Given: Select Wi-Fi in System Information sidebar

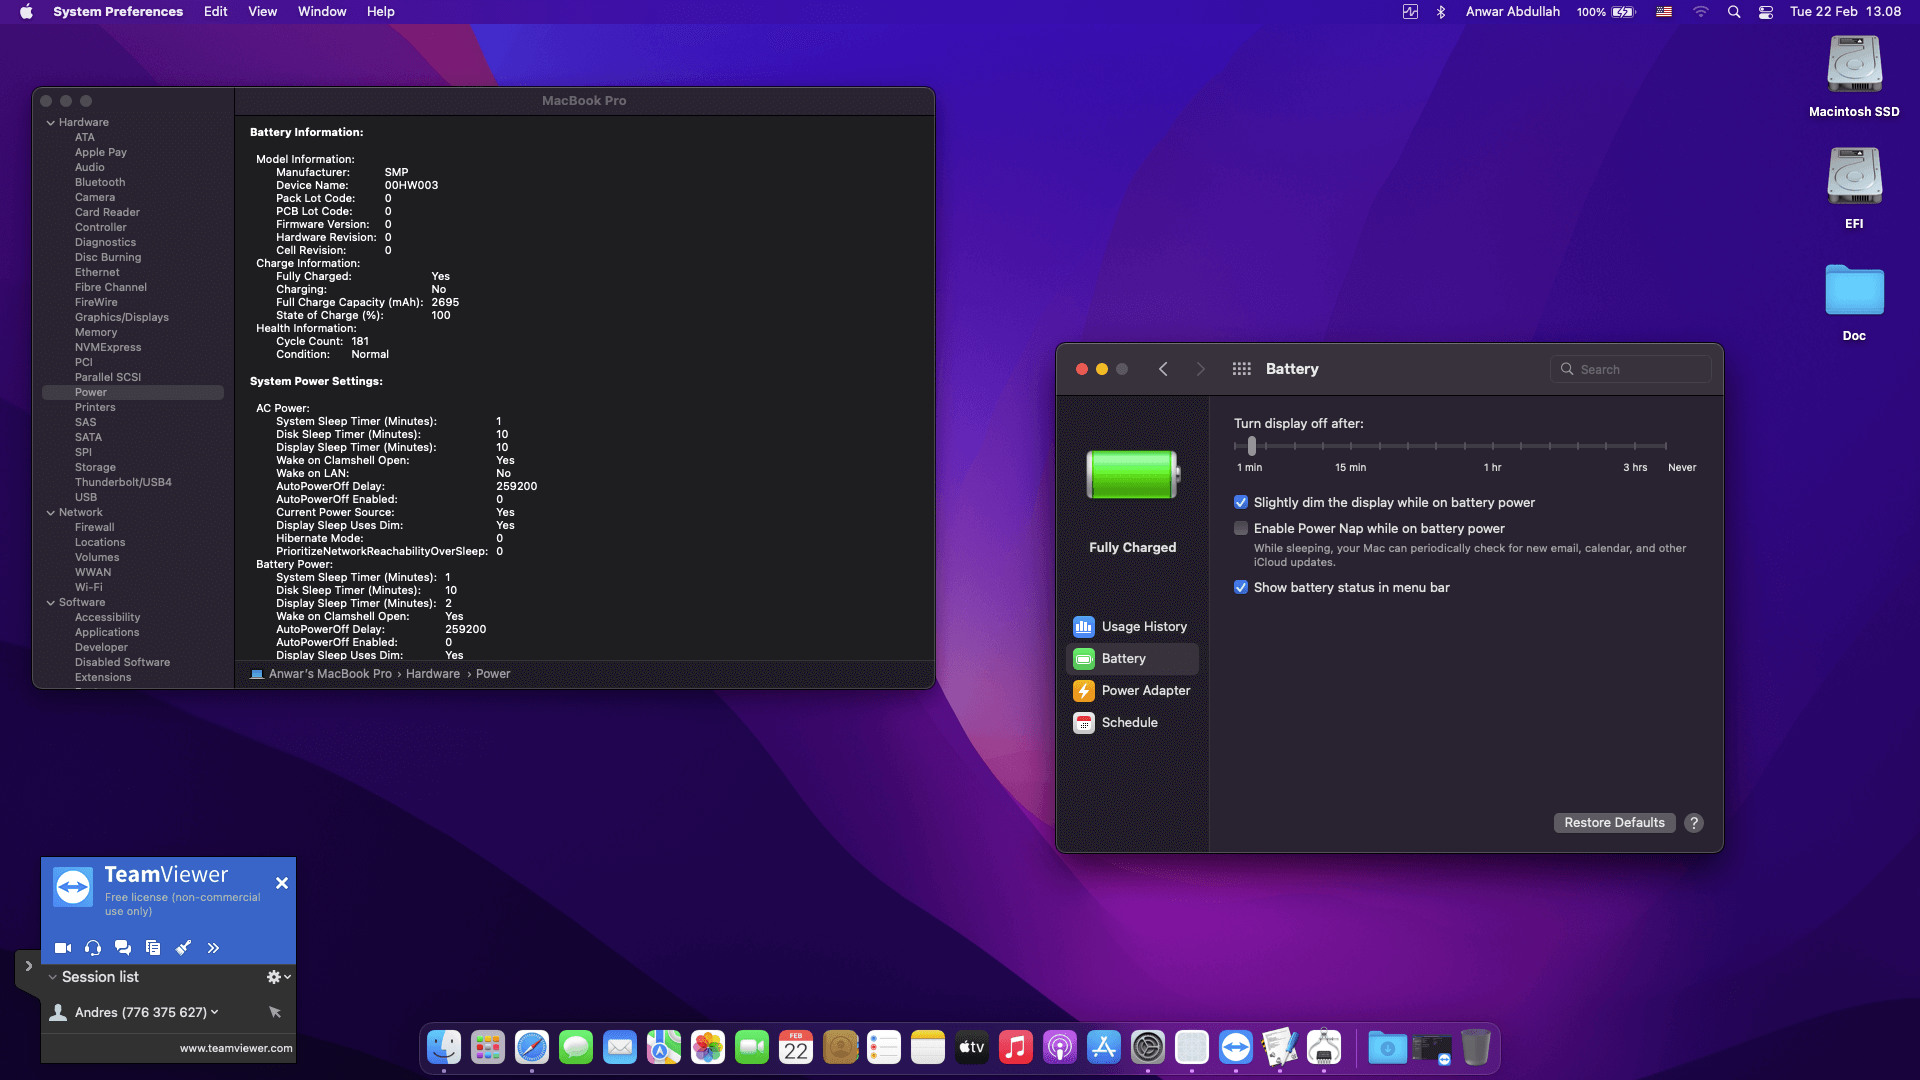Looking at the screenshot, I should click(x=89, y=588).
